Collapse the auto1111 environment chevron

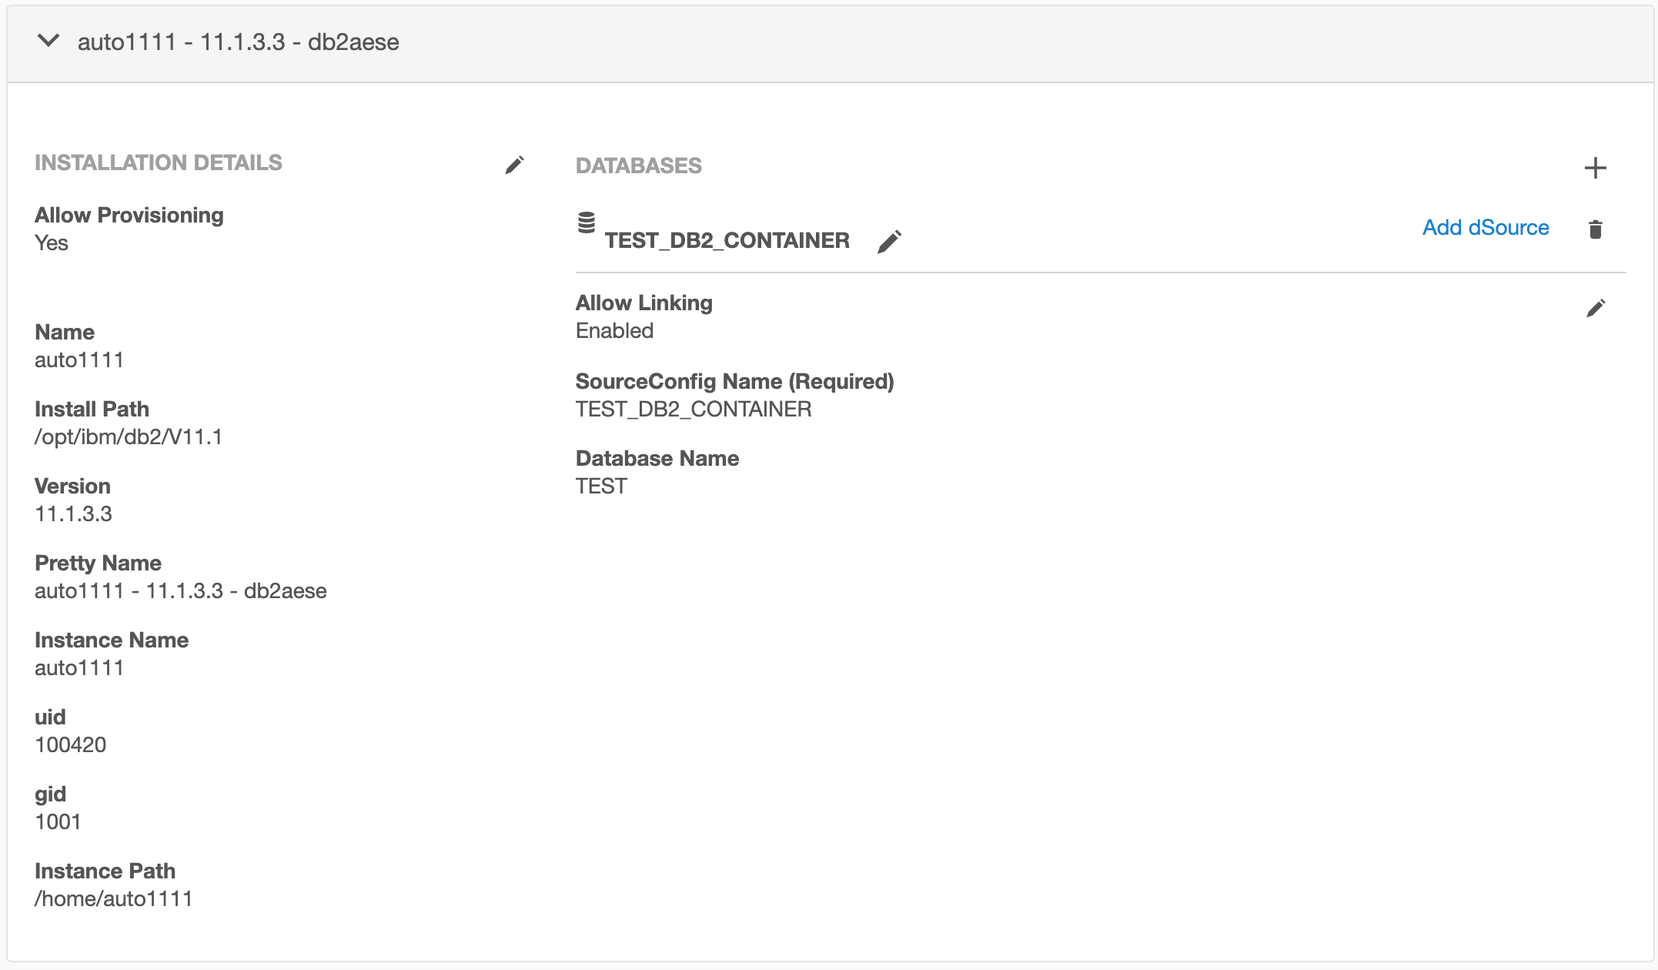[48, 41]
